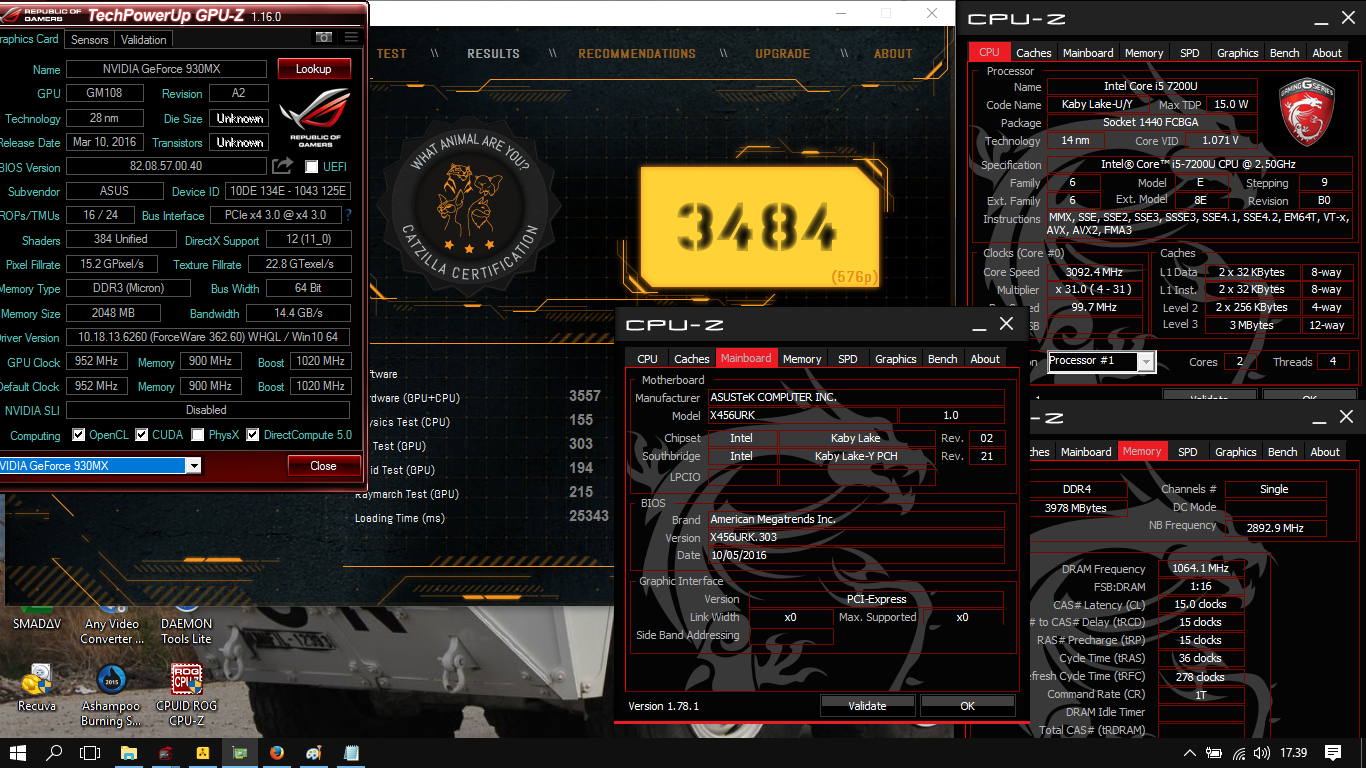
Task: Switch to the Sensors tab in GPU-Z
Action: [89, 40]
